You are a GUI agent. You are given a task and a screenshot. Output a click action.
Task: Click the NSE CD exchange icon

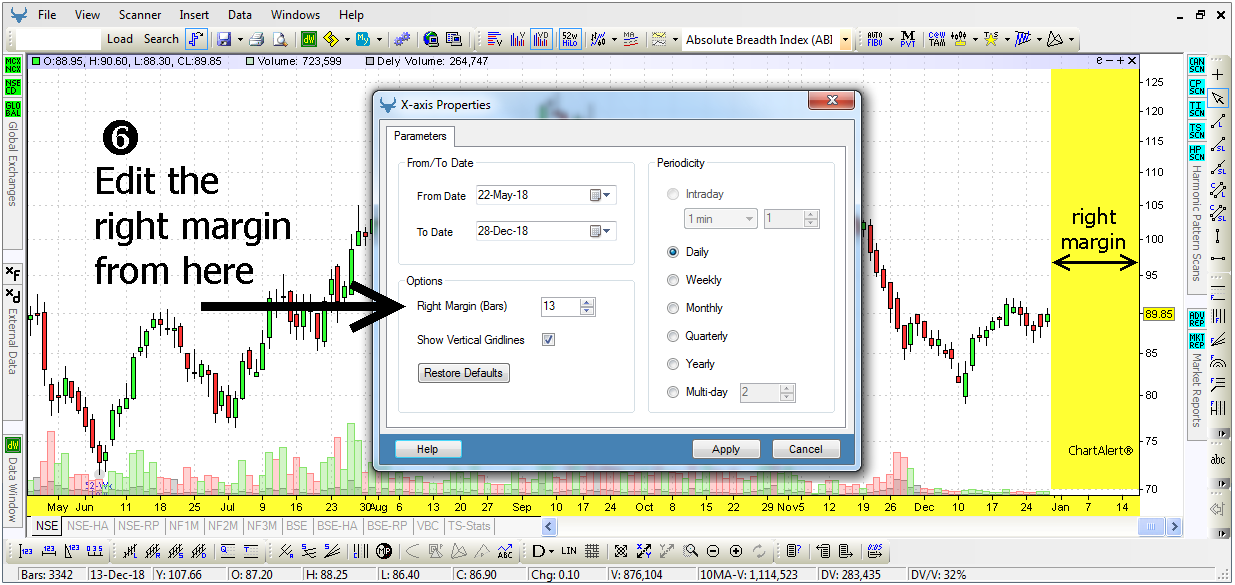13,86
